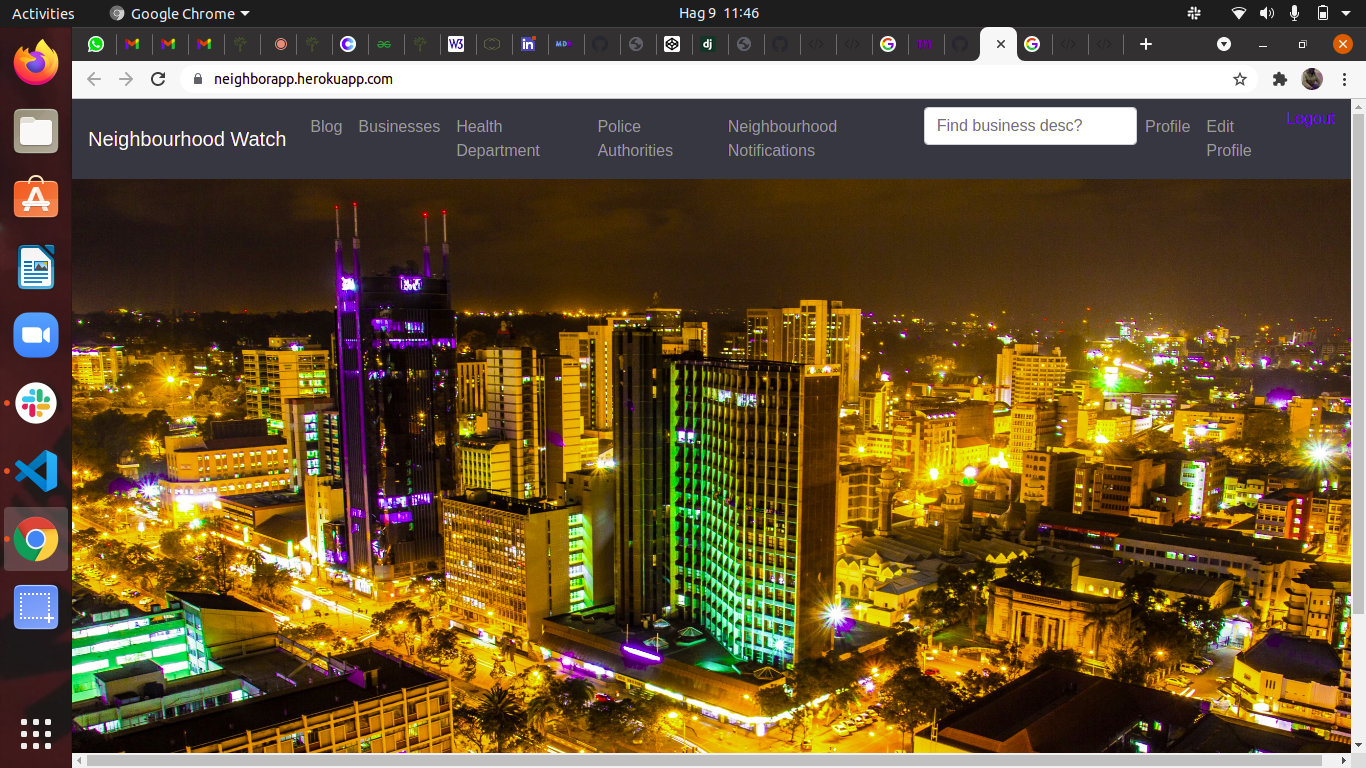This screenshot has height=768, width=1366.
Task: Switch to the GitHub tab
Action: (x=601, y=44)
